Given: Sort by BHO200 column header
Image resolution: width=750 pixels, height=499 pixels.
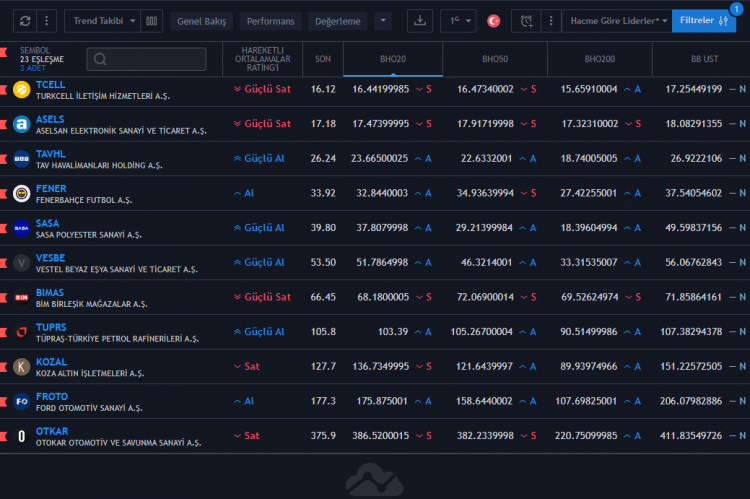Looking at the screenshot, I should click(x=599, y=59).
